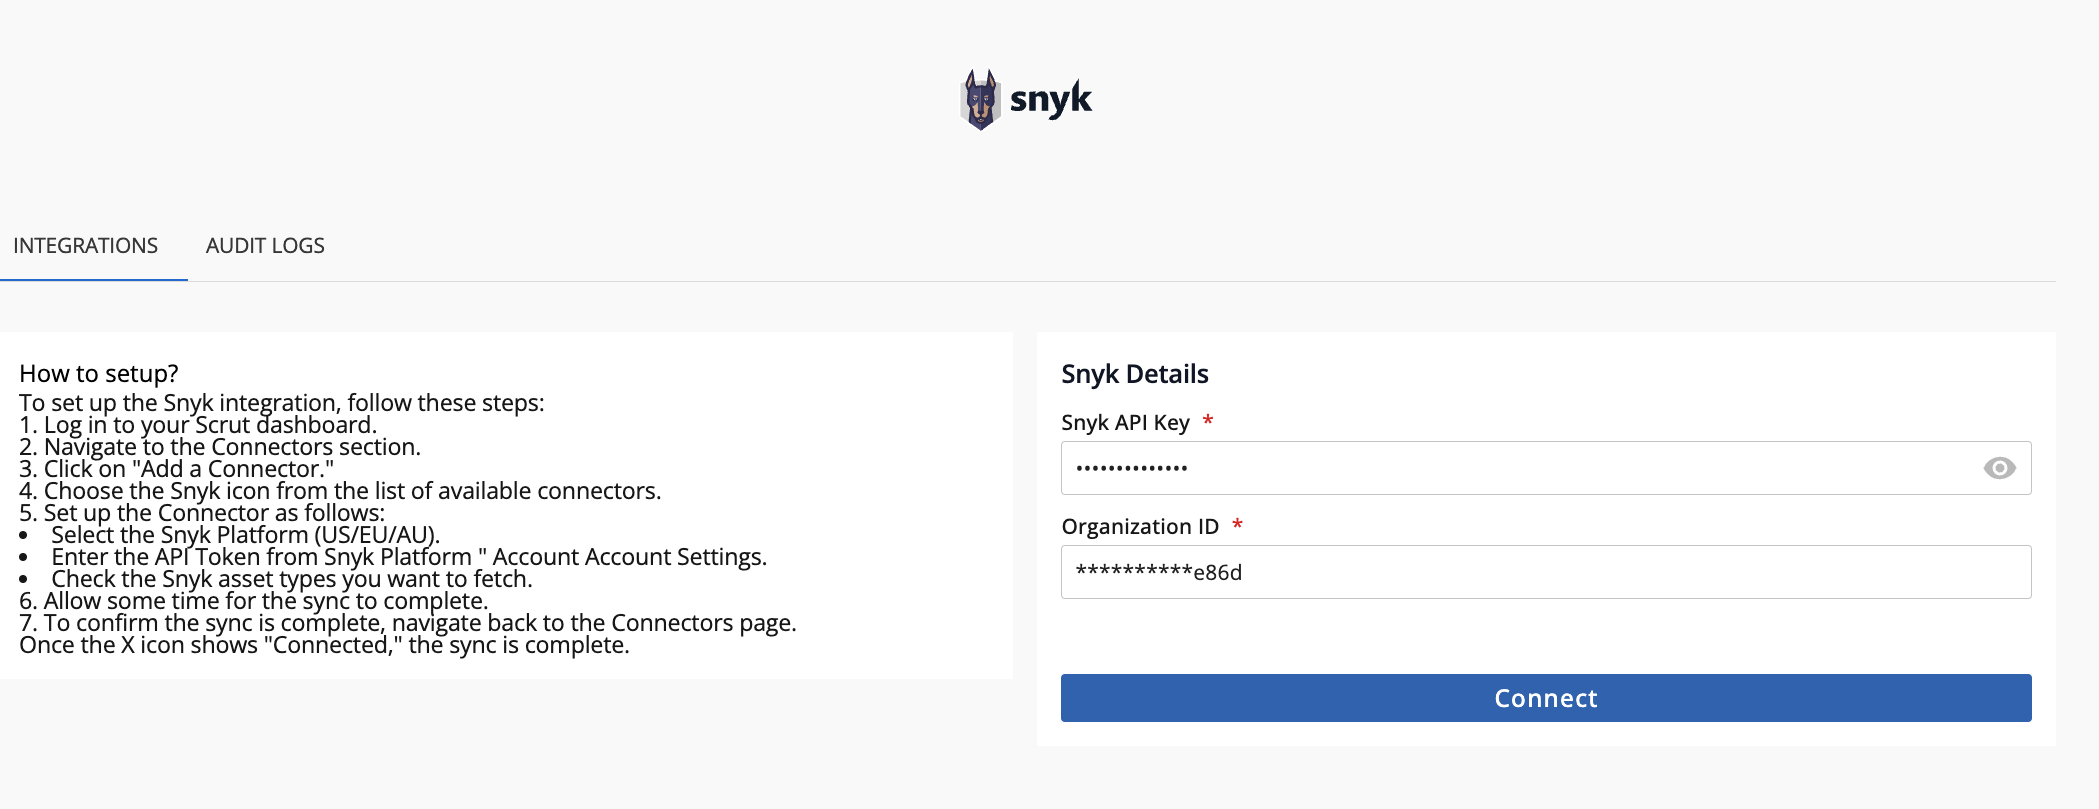Focus the Snyk API Key field
The width and height of the screenshot is (2099, 809).
point(1546,468)
